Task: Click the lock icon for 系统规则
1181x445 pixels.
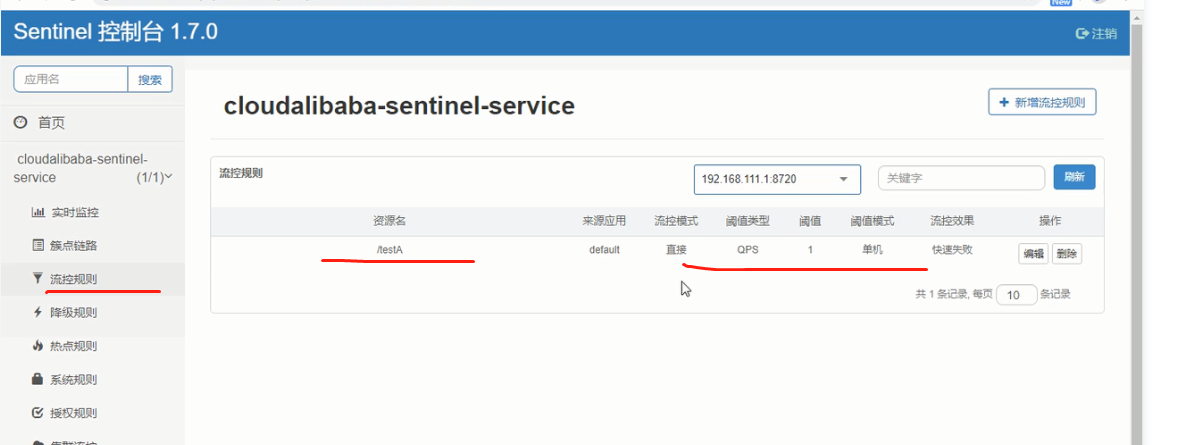Action: [38, 379]
